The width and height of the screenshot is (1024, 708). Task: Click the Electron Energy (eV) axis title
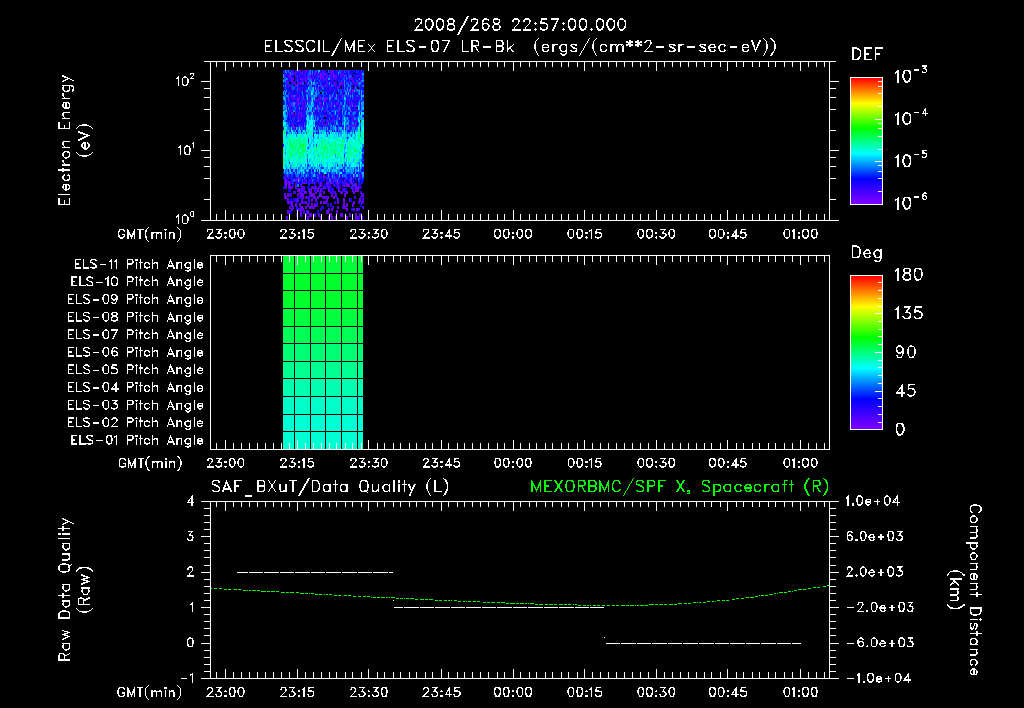coord(74,140)
